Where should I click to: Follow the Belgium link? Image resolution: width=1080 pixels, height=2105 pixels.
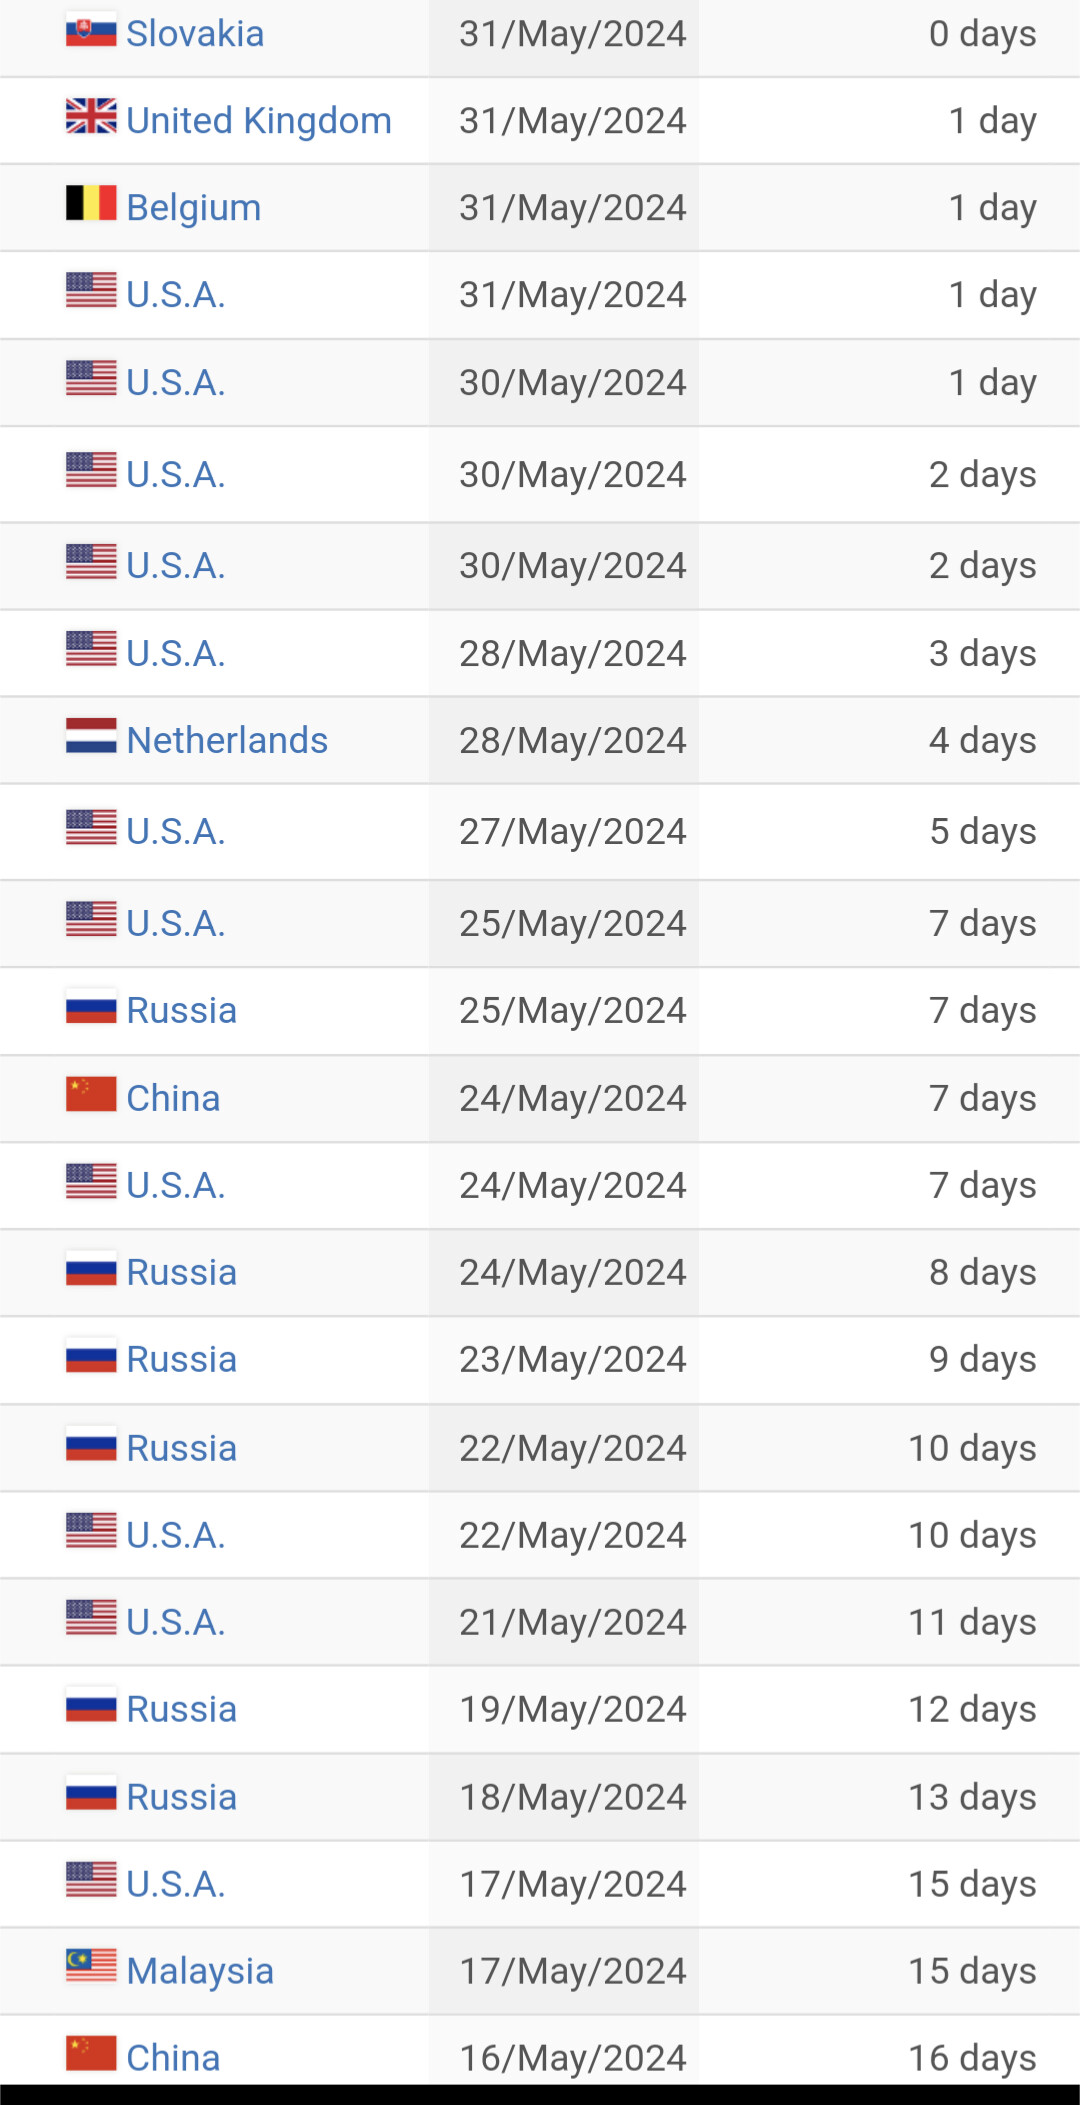coord(194,208)
